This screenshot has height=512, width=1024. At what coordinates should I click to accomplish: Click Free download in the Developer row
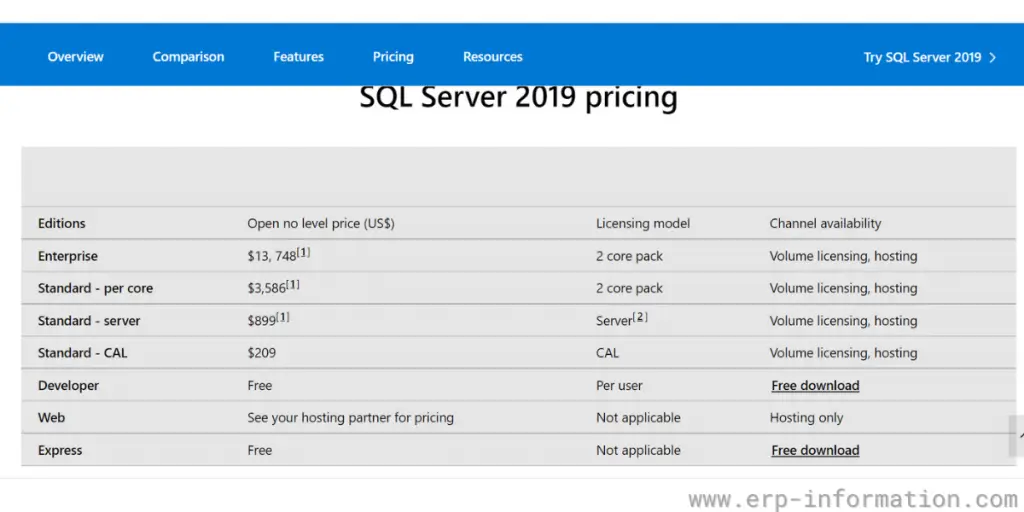click(x=815, y=386)
